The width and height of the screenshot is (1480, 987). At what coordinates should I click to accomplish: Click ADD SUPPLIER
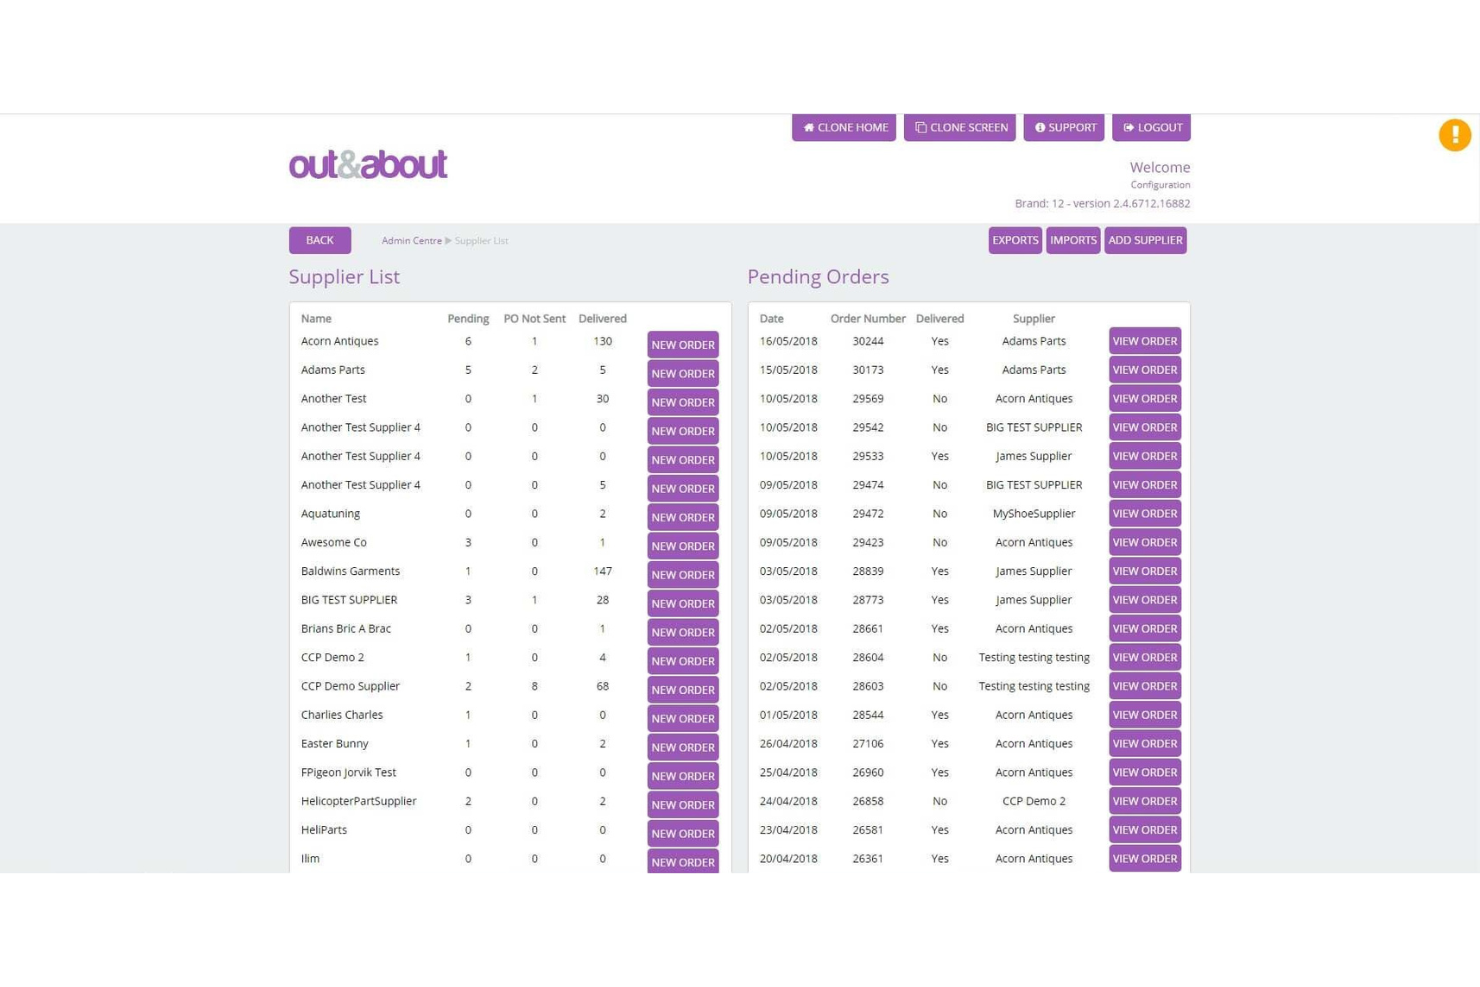click(x=1146, y=240)
